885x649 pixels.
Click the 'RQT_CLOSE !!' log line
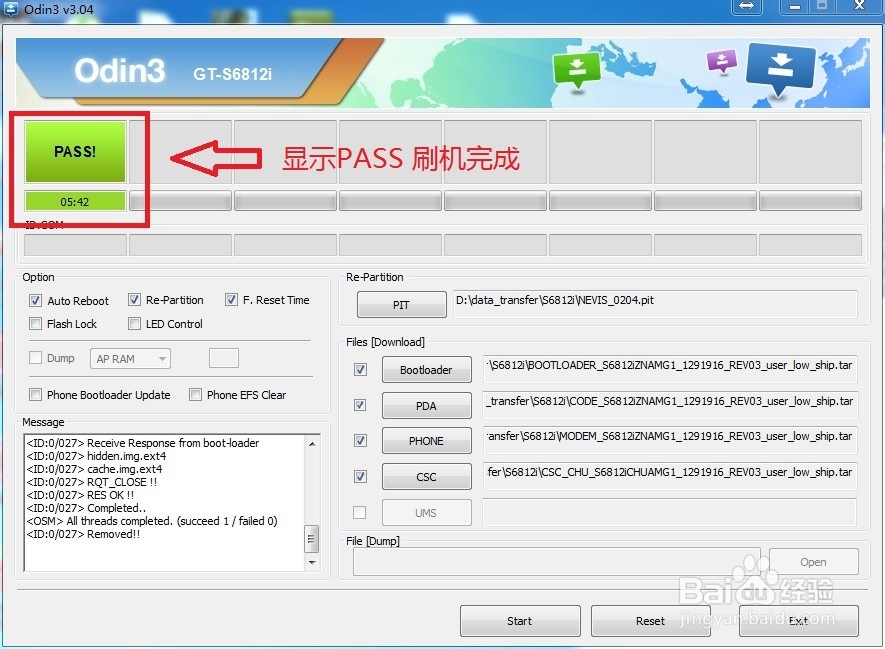coord(91,482)
